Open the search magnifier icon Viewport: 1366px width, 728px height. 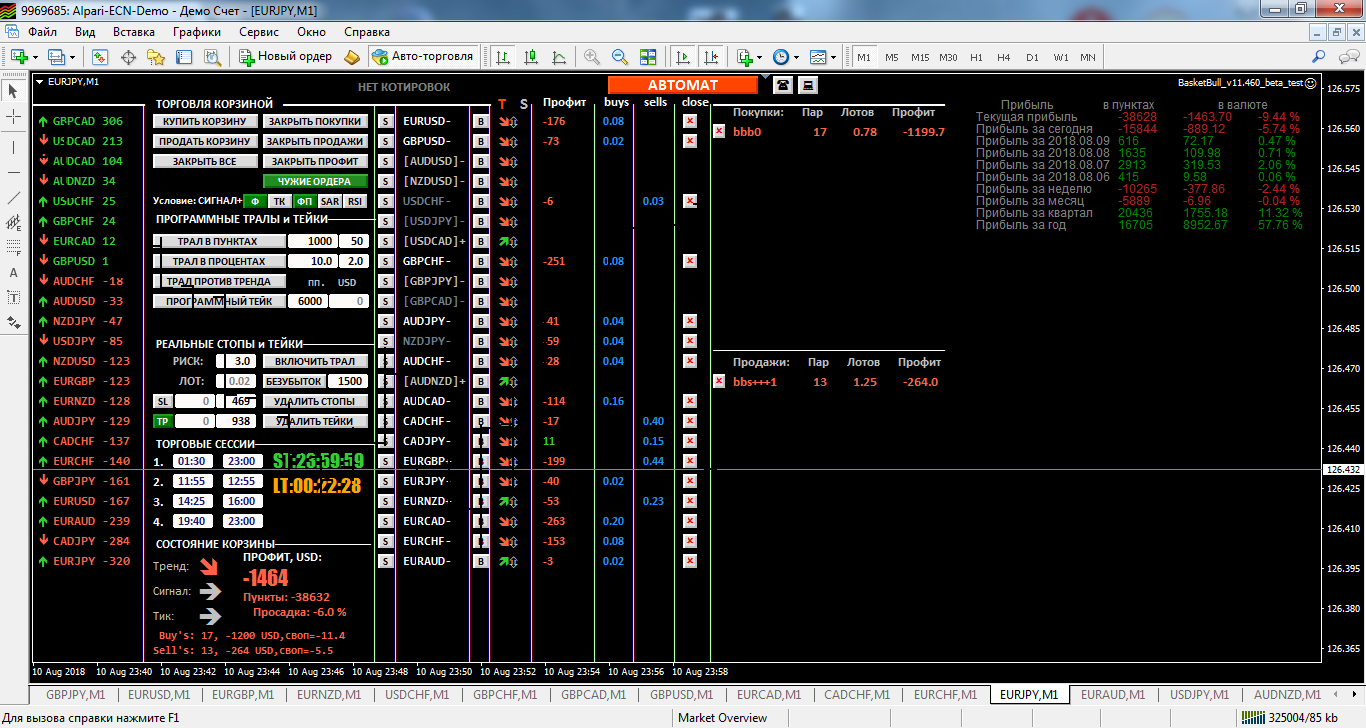[x=1319, y=57]
